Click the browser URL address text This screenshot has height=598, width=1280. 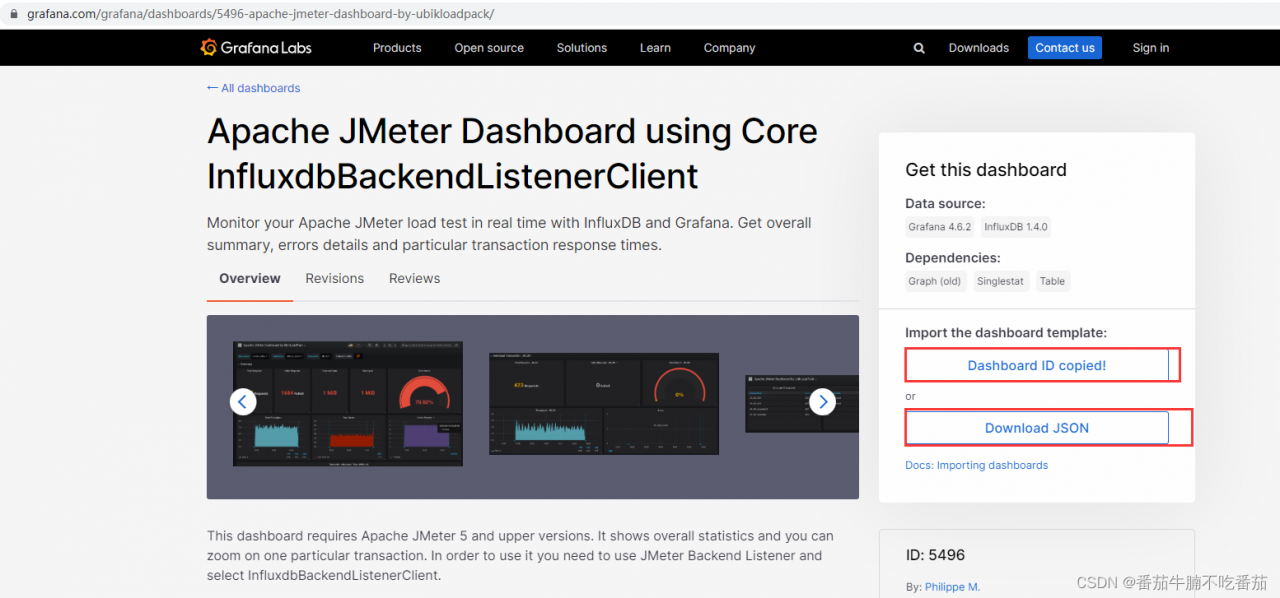[x=260, y=14]
